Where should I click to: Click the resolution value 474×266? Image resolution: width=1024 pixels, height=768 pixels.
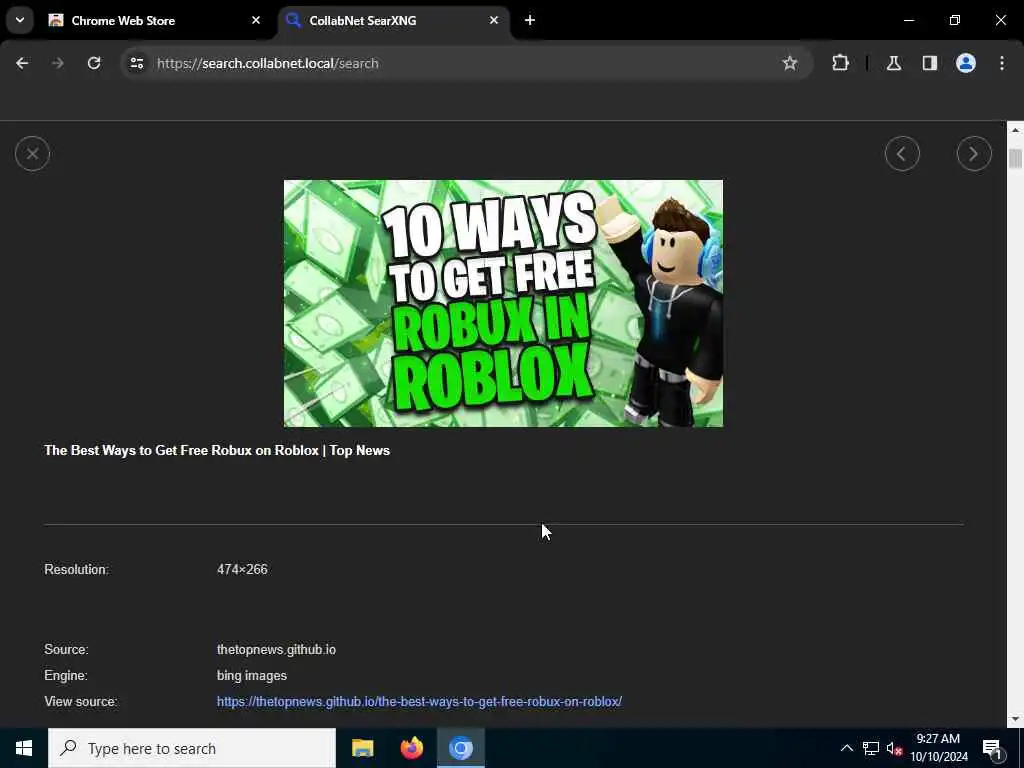point(242,569)
